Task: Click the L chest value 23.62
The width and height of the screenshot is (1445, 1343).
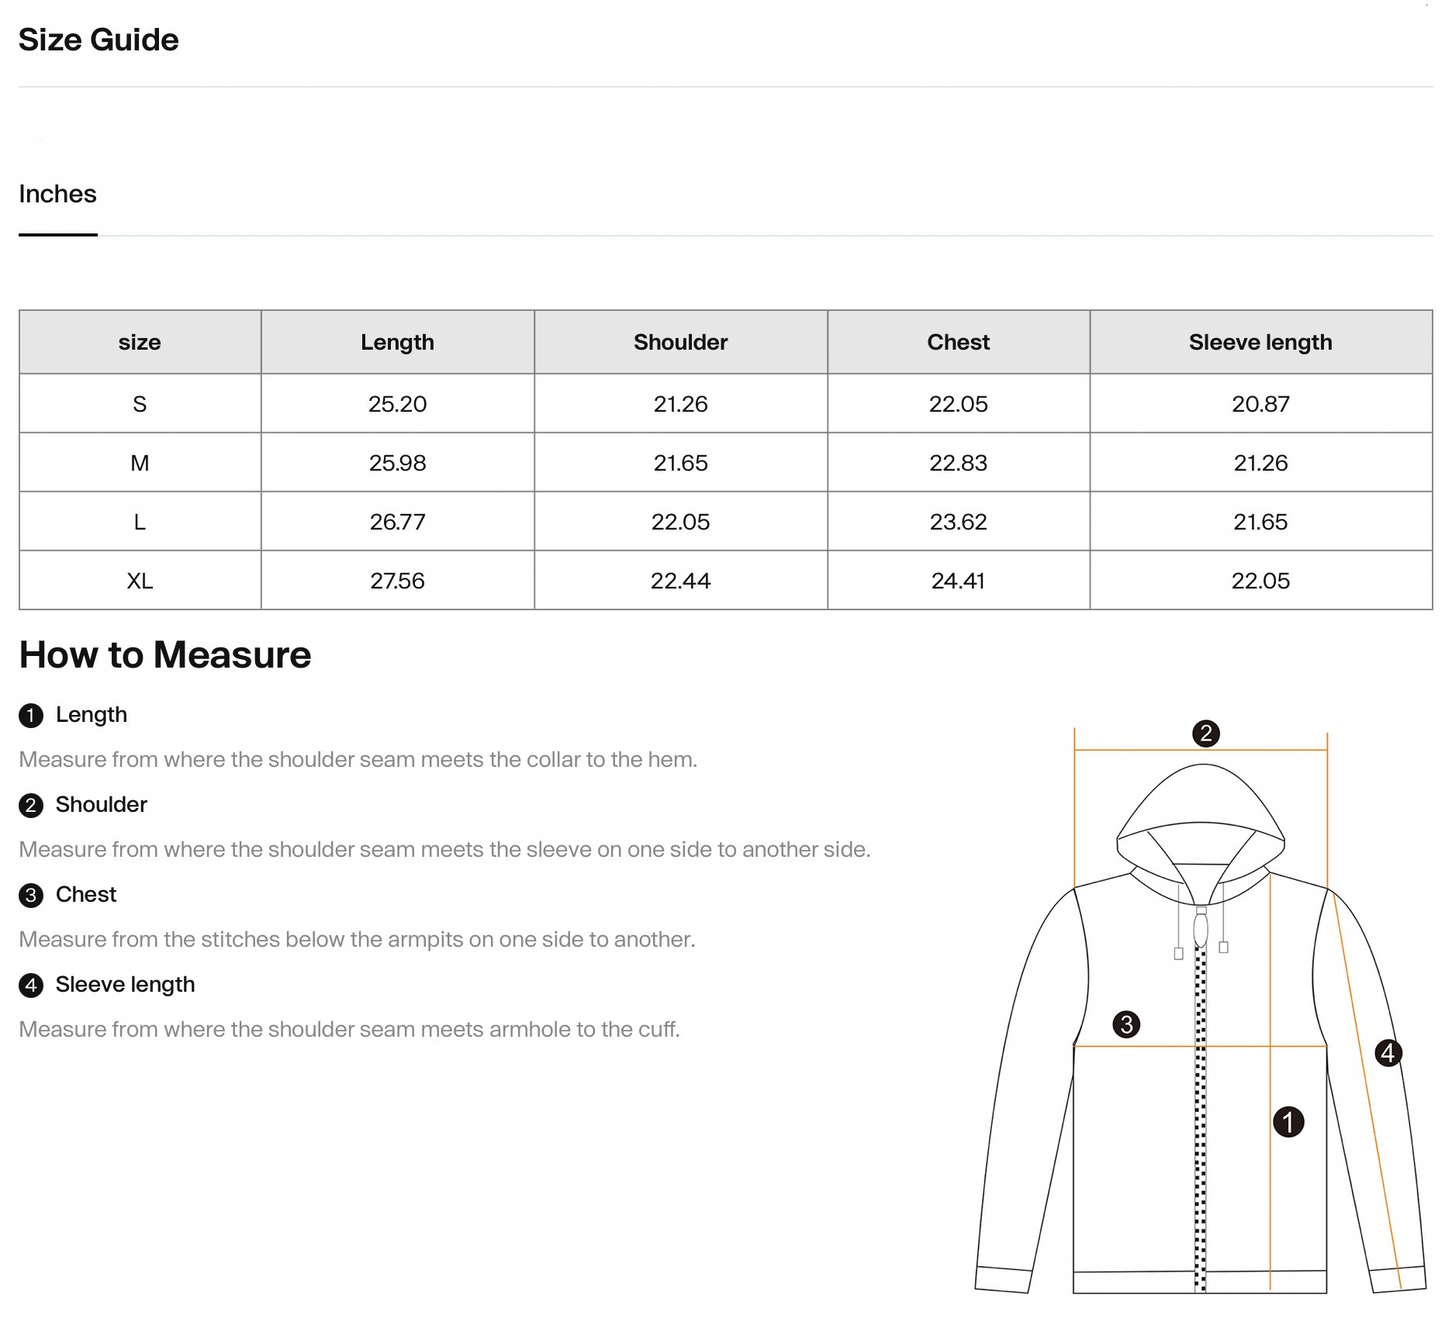Action: pyautogui.click(x=958, y=522)
